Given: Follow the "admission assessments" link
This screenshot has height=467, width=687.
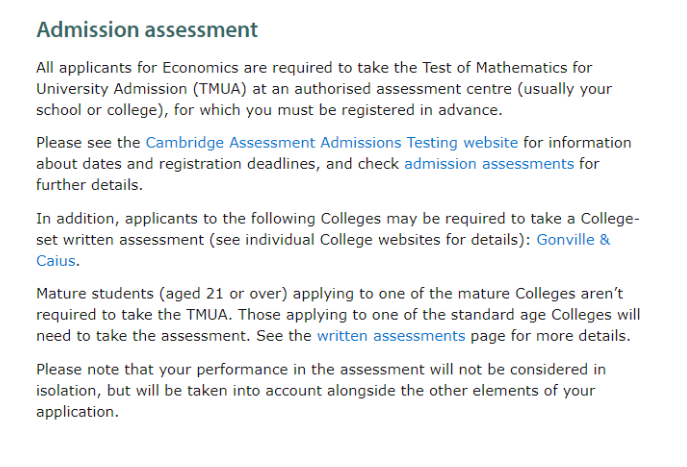Looking at the screenshot, I should pyautogui.click(x=488, y=163).
